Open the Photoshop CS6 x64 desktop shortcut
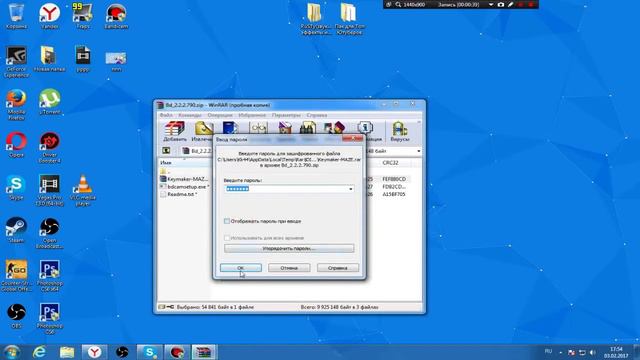640x360 pixels. (x=50, y=276)
